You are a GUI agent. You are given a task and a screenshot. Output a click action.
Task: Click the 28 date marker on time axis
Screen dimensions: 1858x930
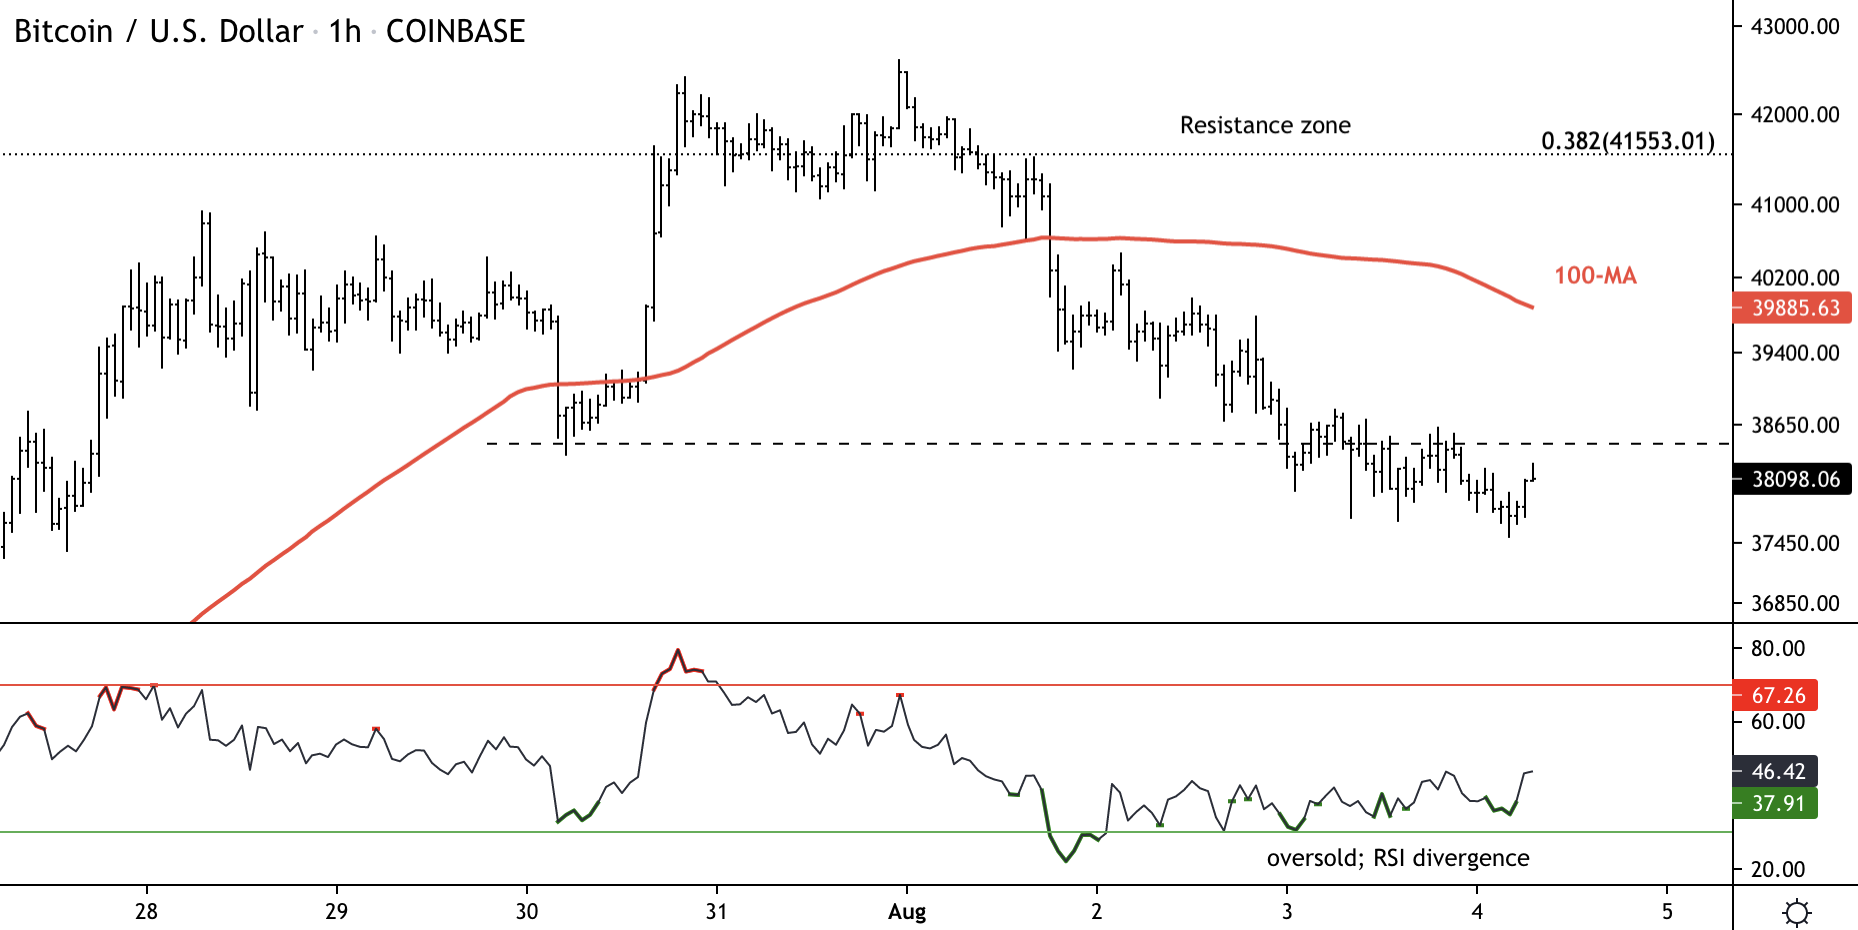(x=147, y=911)
